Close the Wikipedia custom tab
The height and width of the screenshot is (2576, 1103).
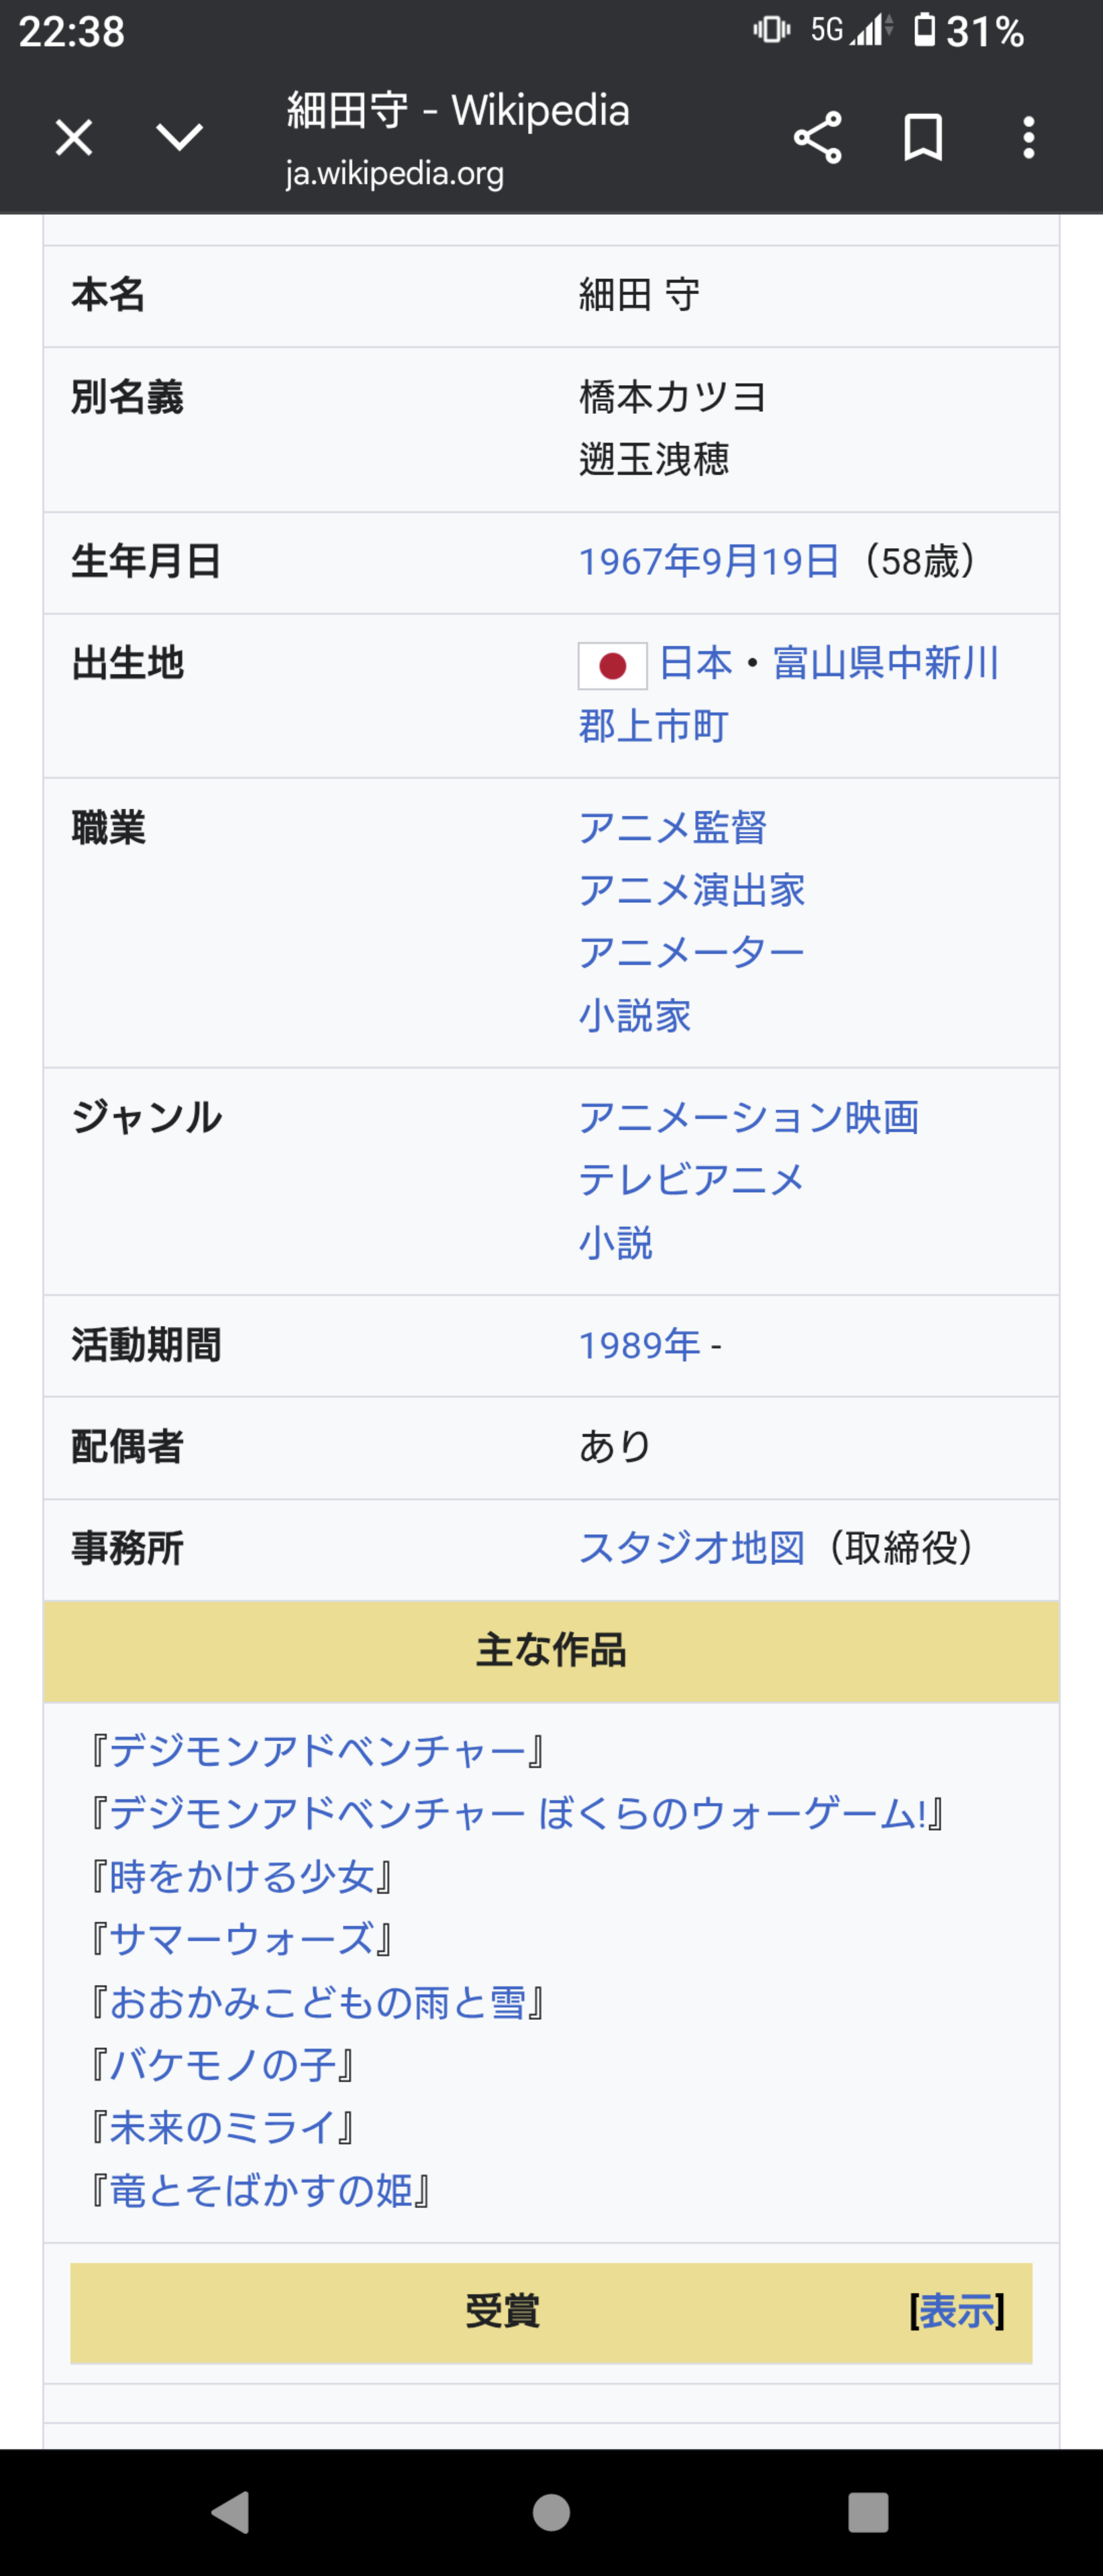tap(74, 137)
